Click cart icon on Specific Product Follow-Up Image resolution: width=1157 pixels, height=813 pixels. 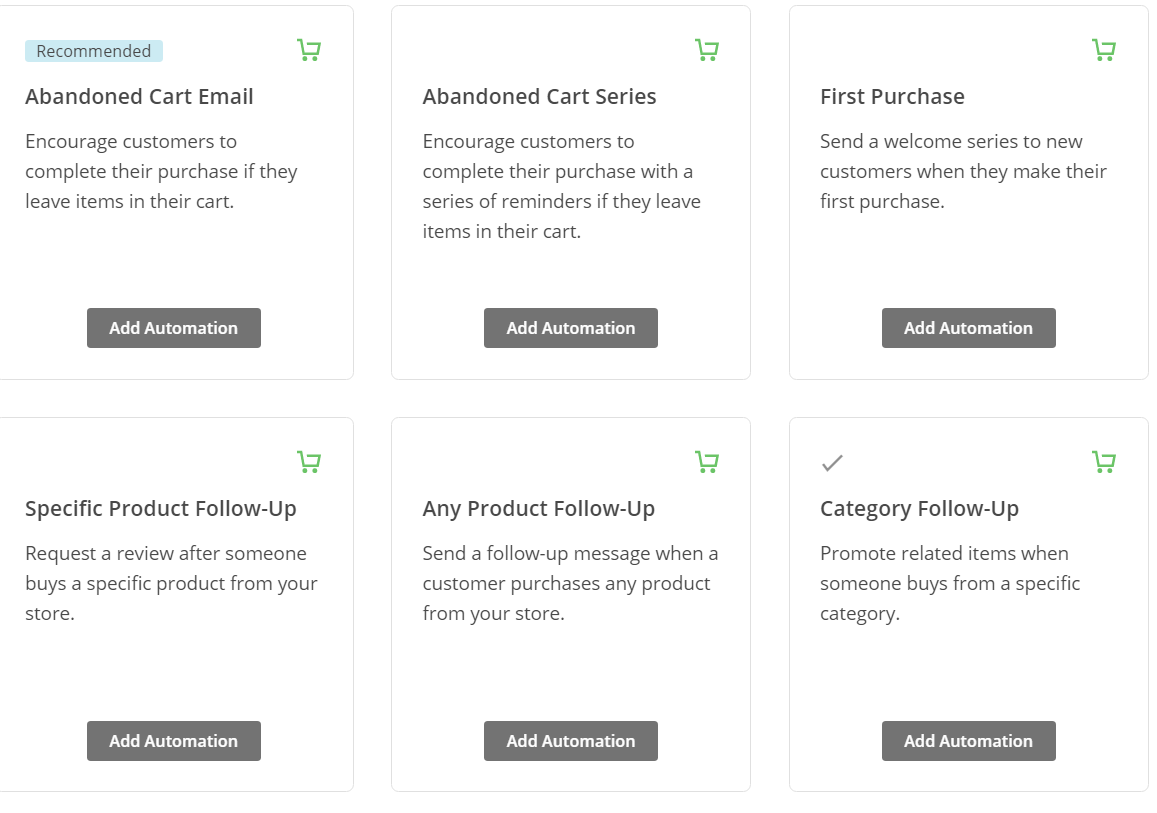tap(309, 462)
